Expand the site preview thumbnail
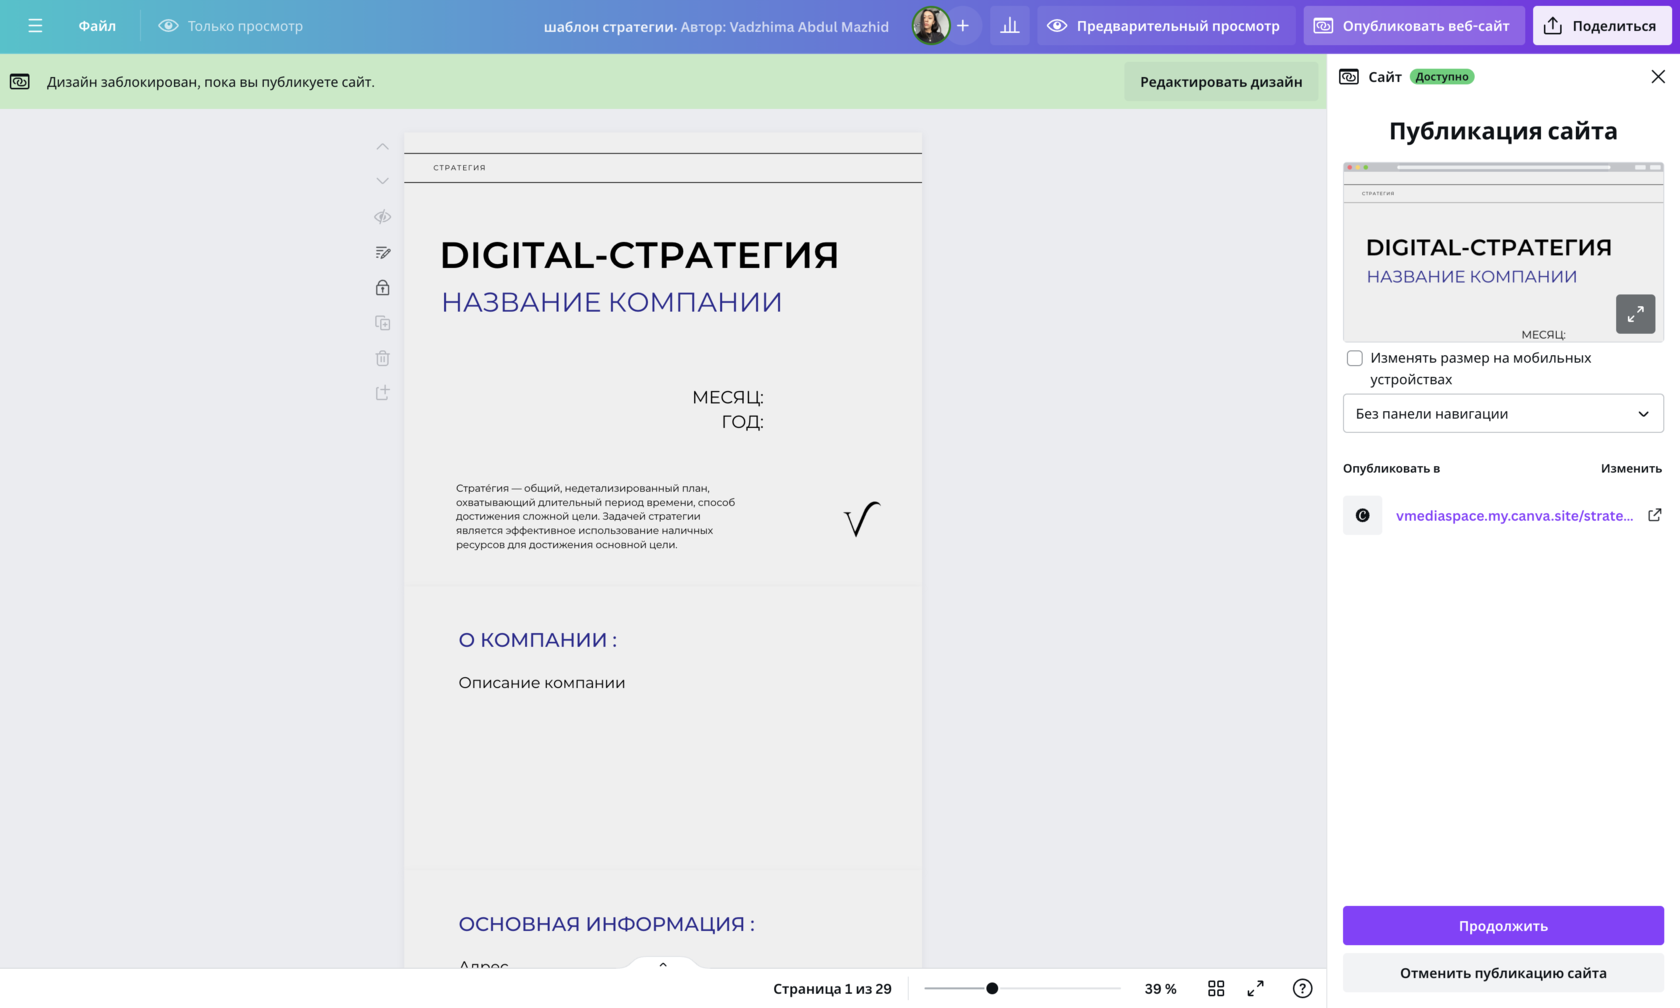 point(1635,314)
